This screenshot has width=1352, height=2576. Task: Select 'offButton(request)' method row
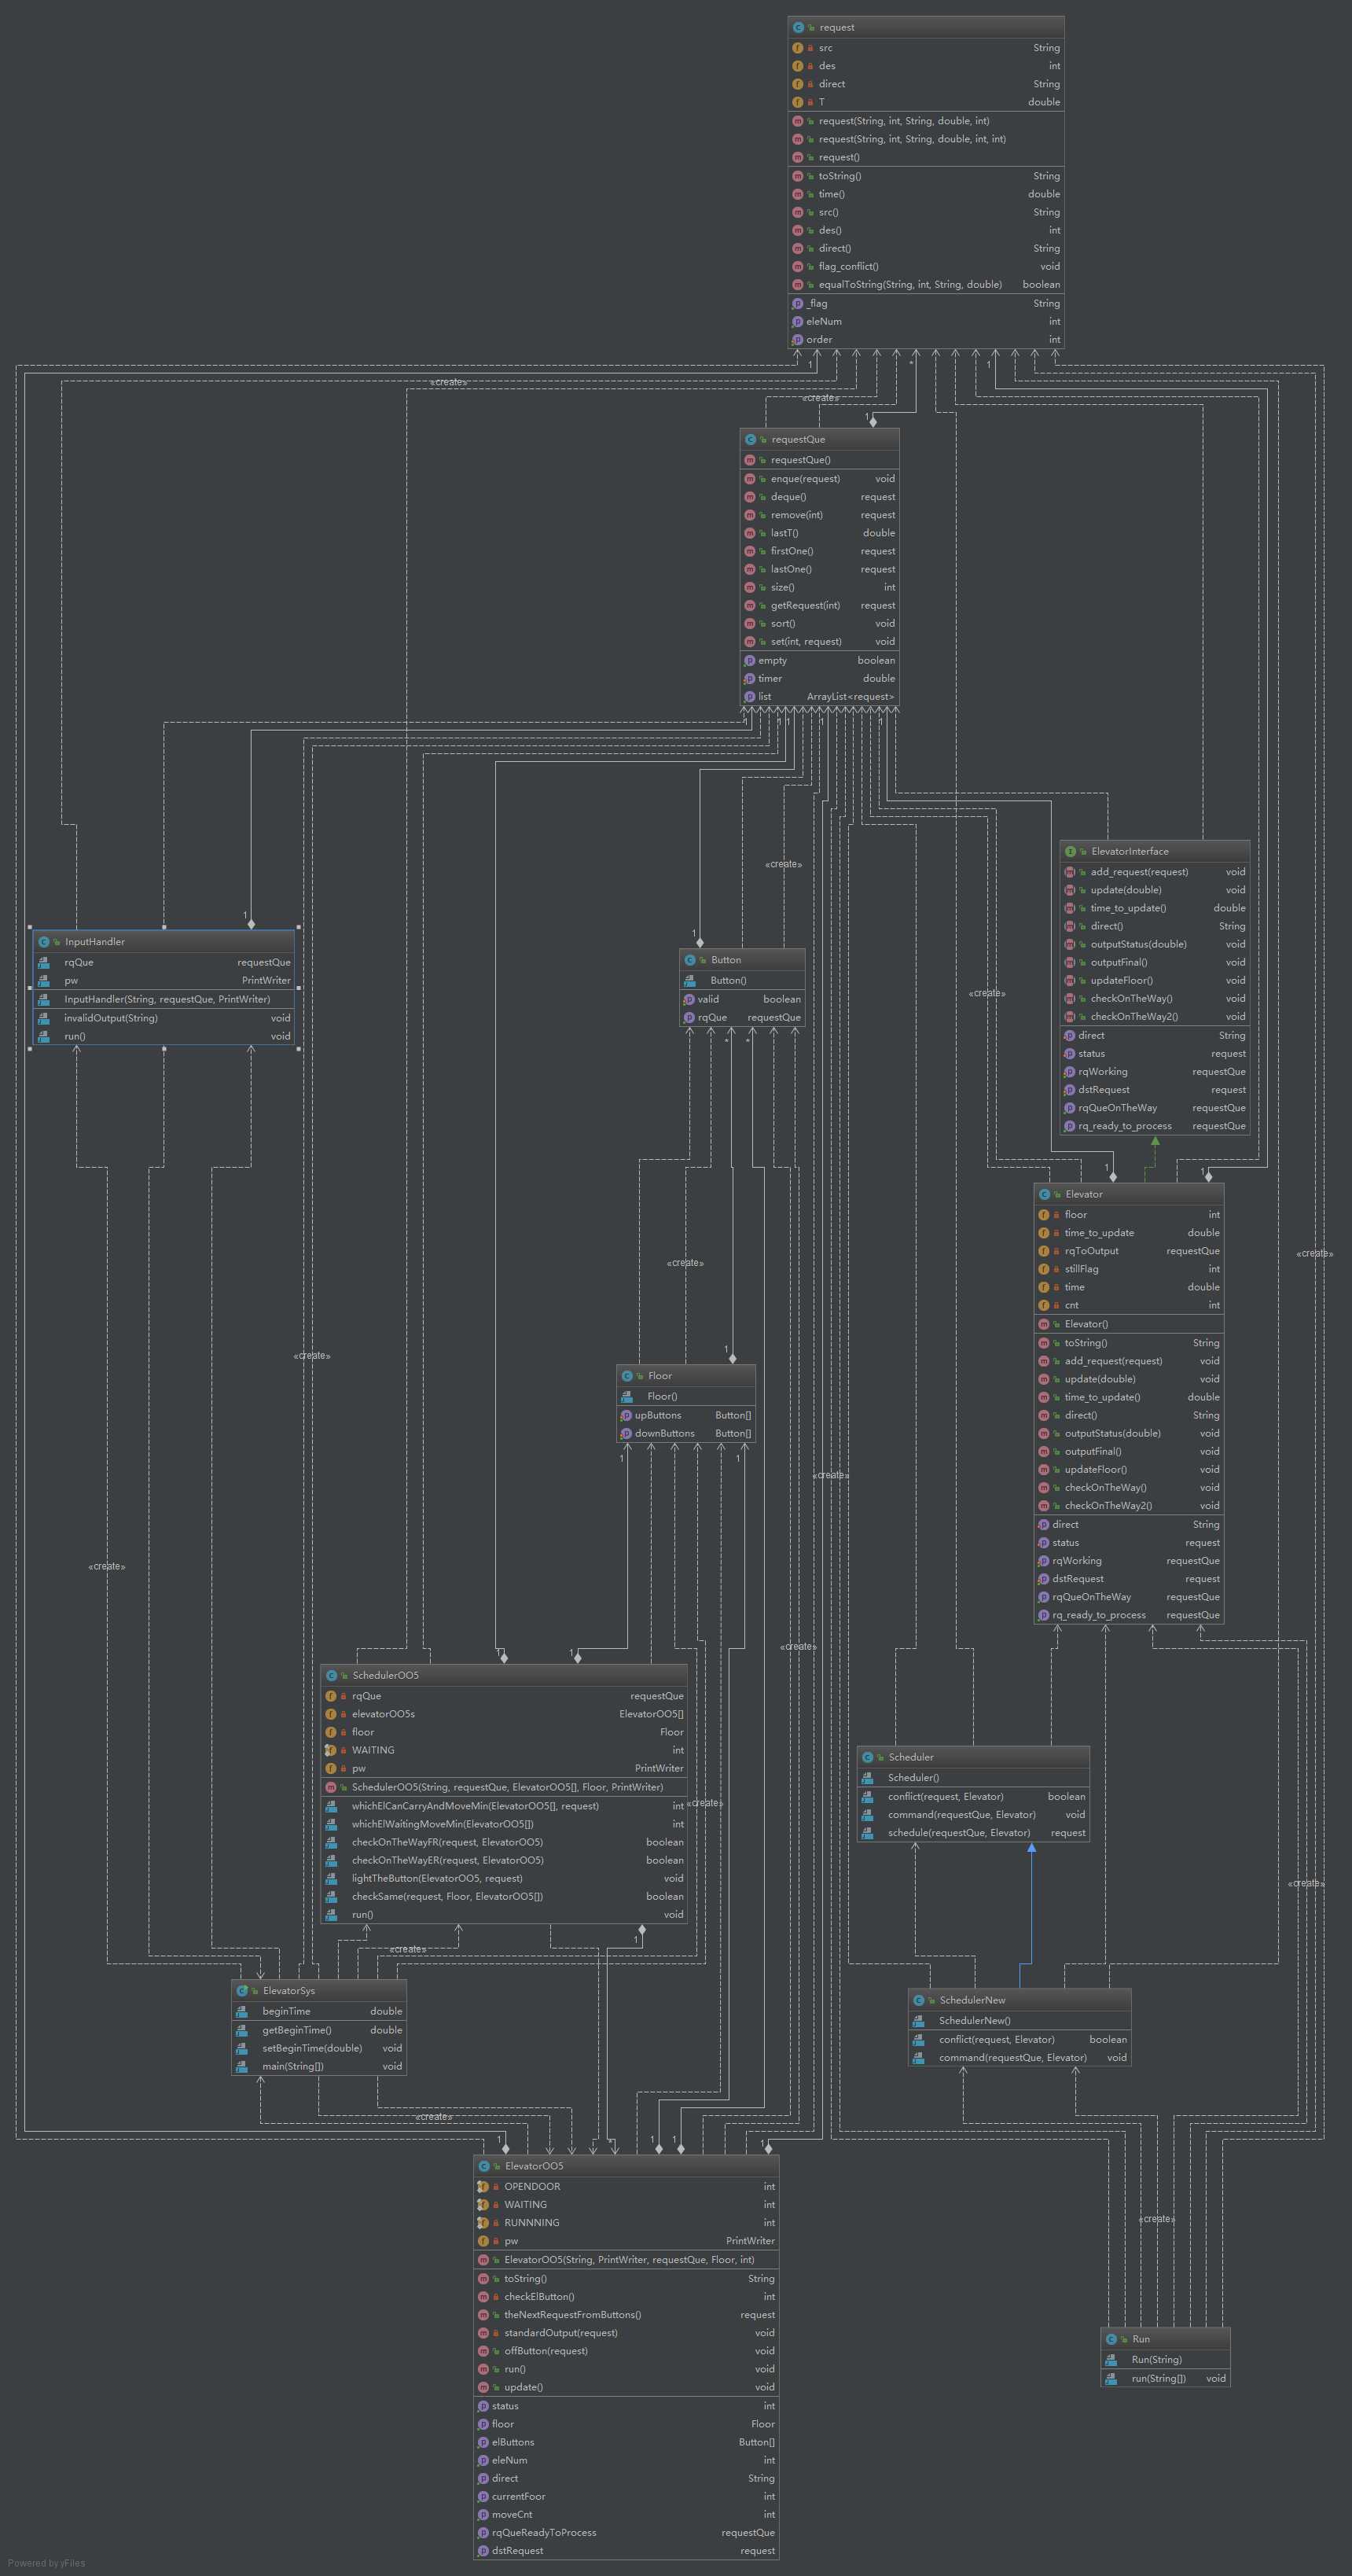pos(626,2351)
